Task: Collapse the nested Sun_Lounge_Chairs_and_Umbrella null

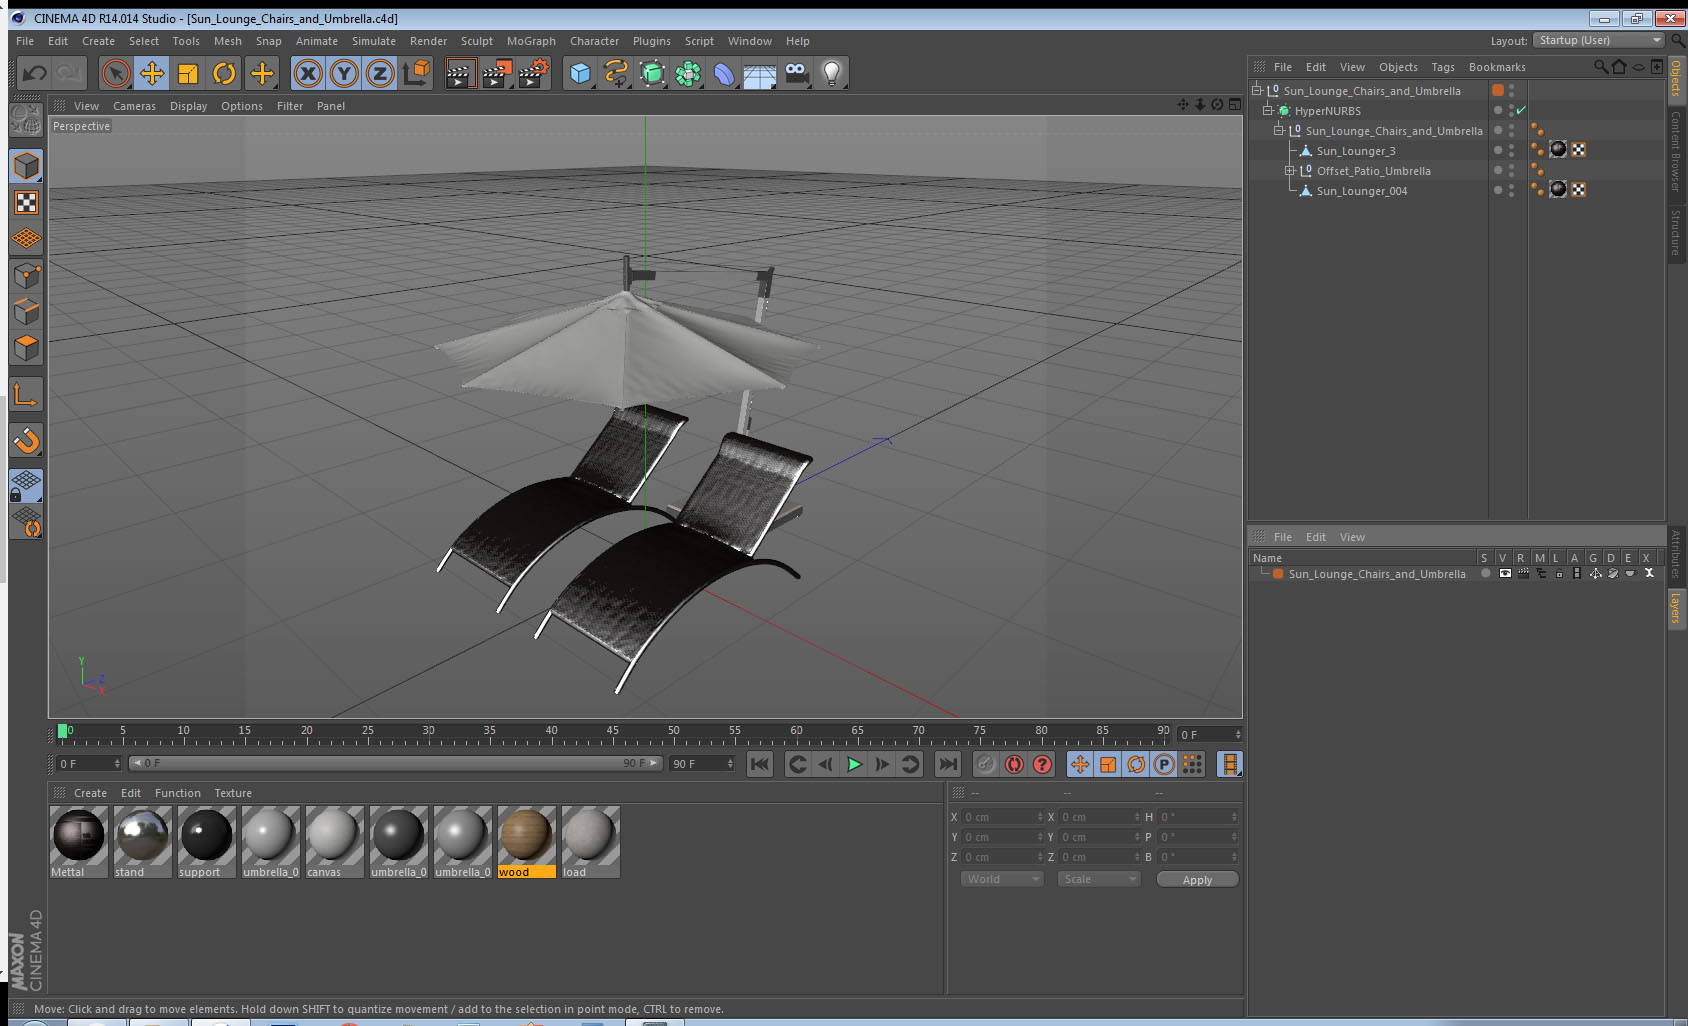Action: (x=1278, y=131)
